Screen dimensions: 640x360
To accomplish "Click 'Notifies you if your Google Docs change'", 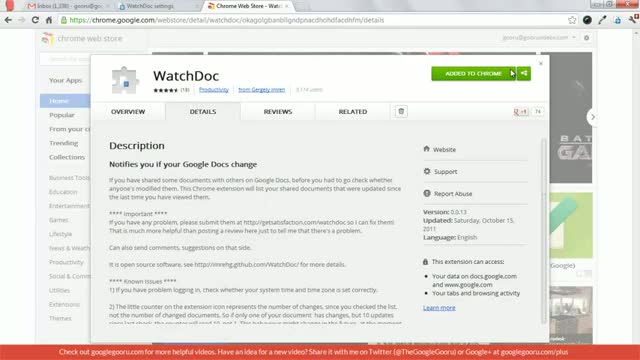I will pos(183,164).
